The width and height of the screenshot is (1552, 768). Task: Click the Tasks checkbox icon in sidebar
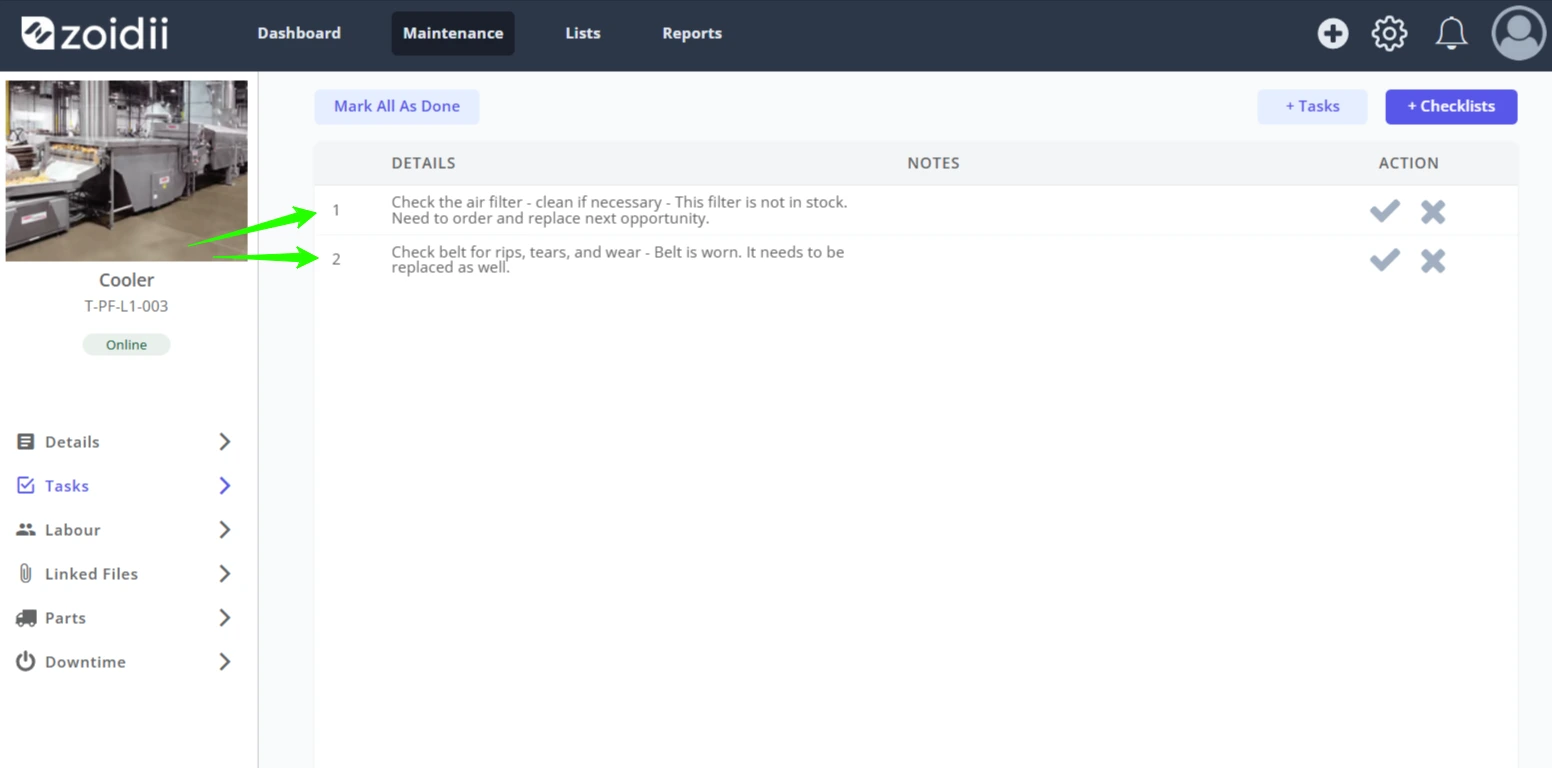(26, 485)
